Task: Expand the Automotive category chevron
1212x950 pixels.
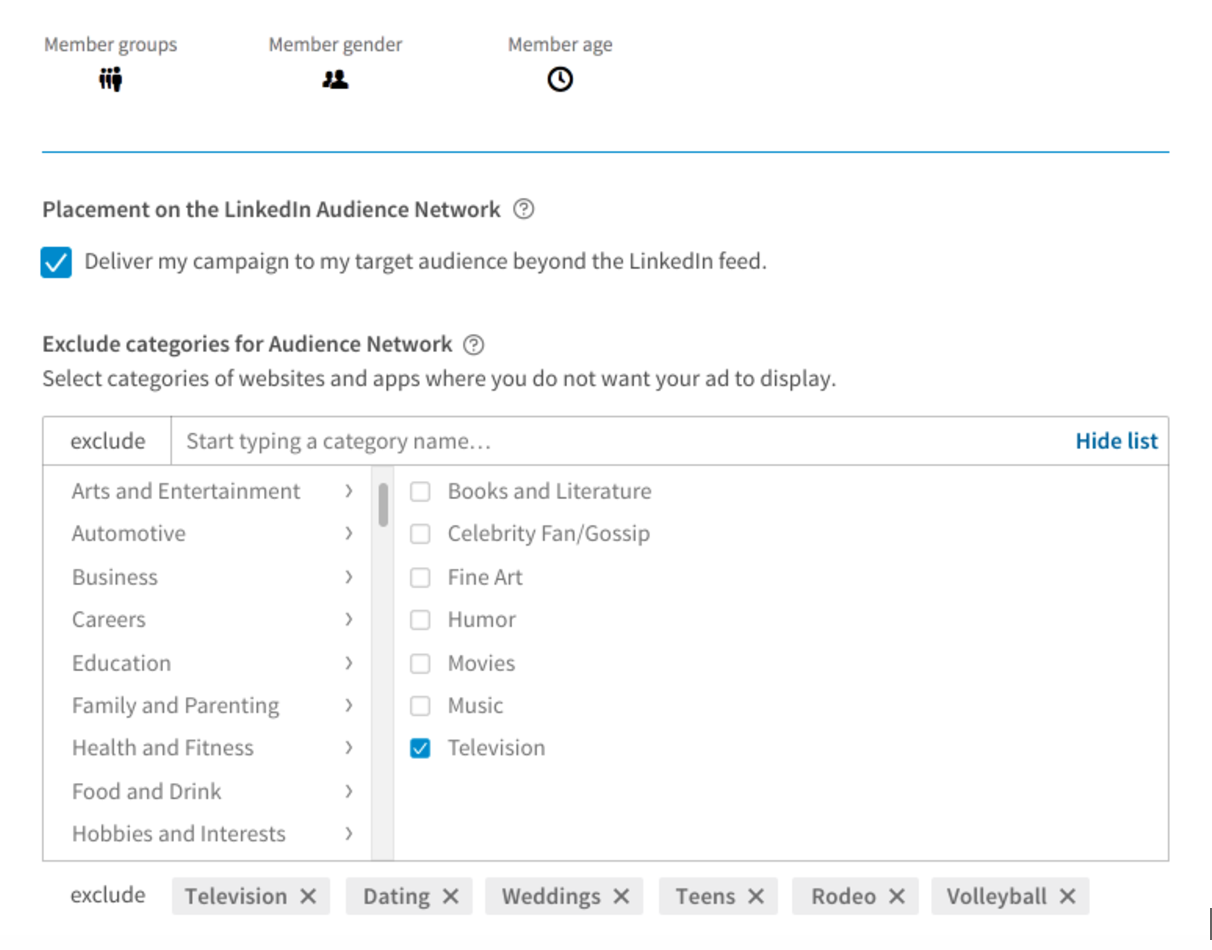Action: (348, 534)
